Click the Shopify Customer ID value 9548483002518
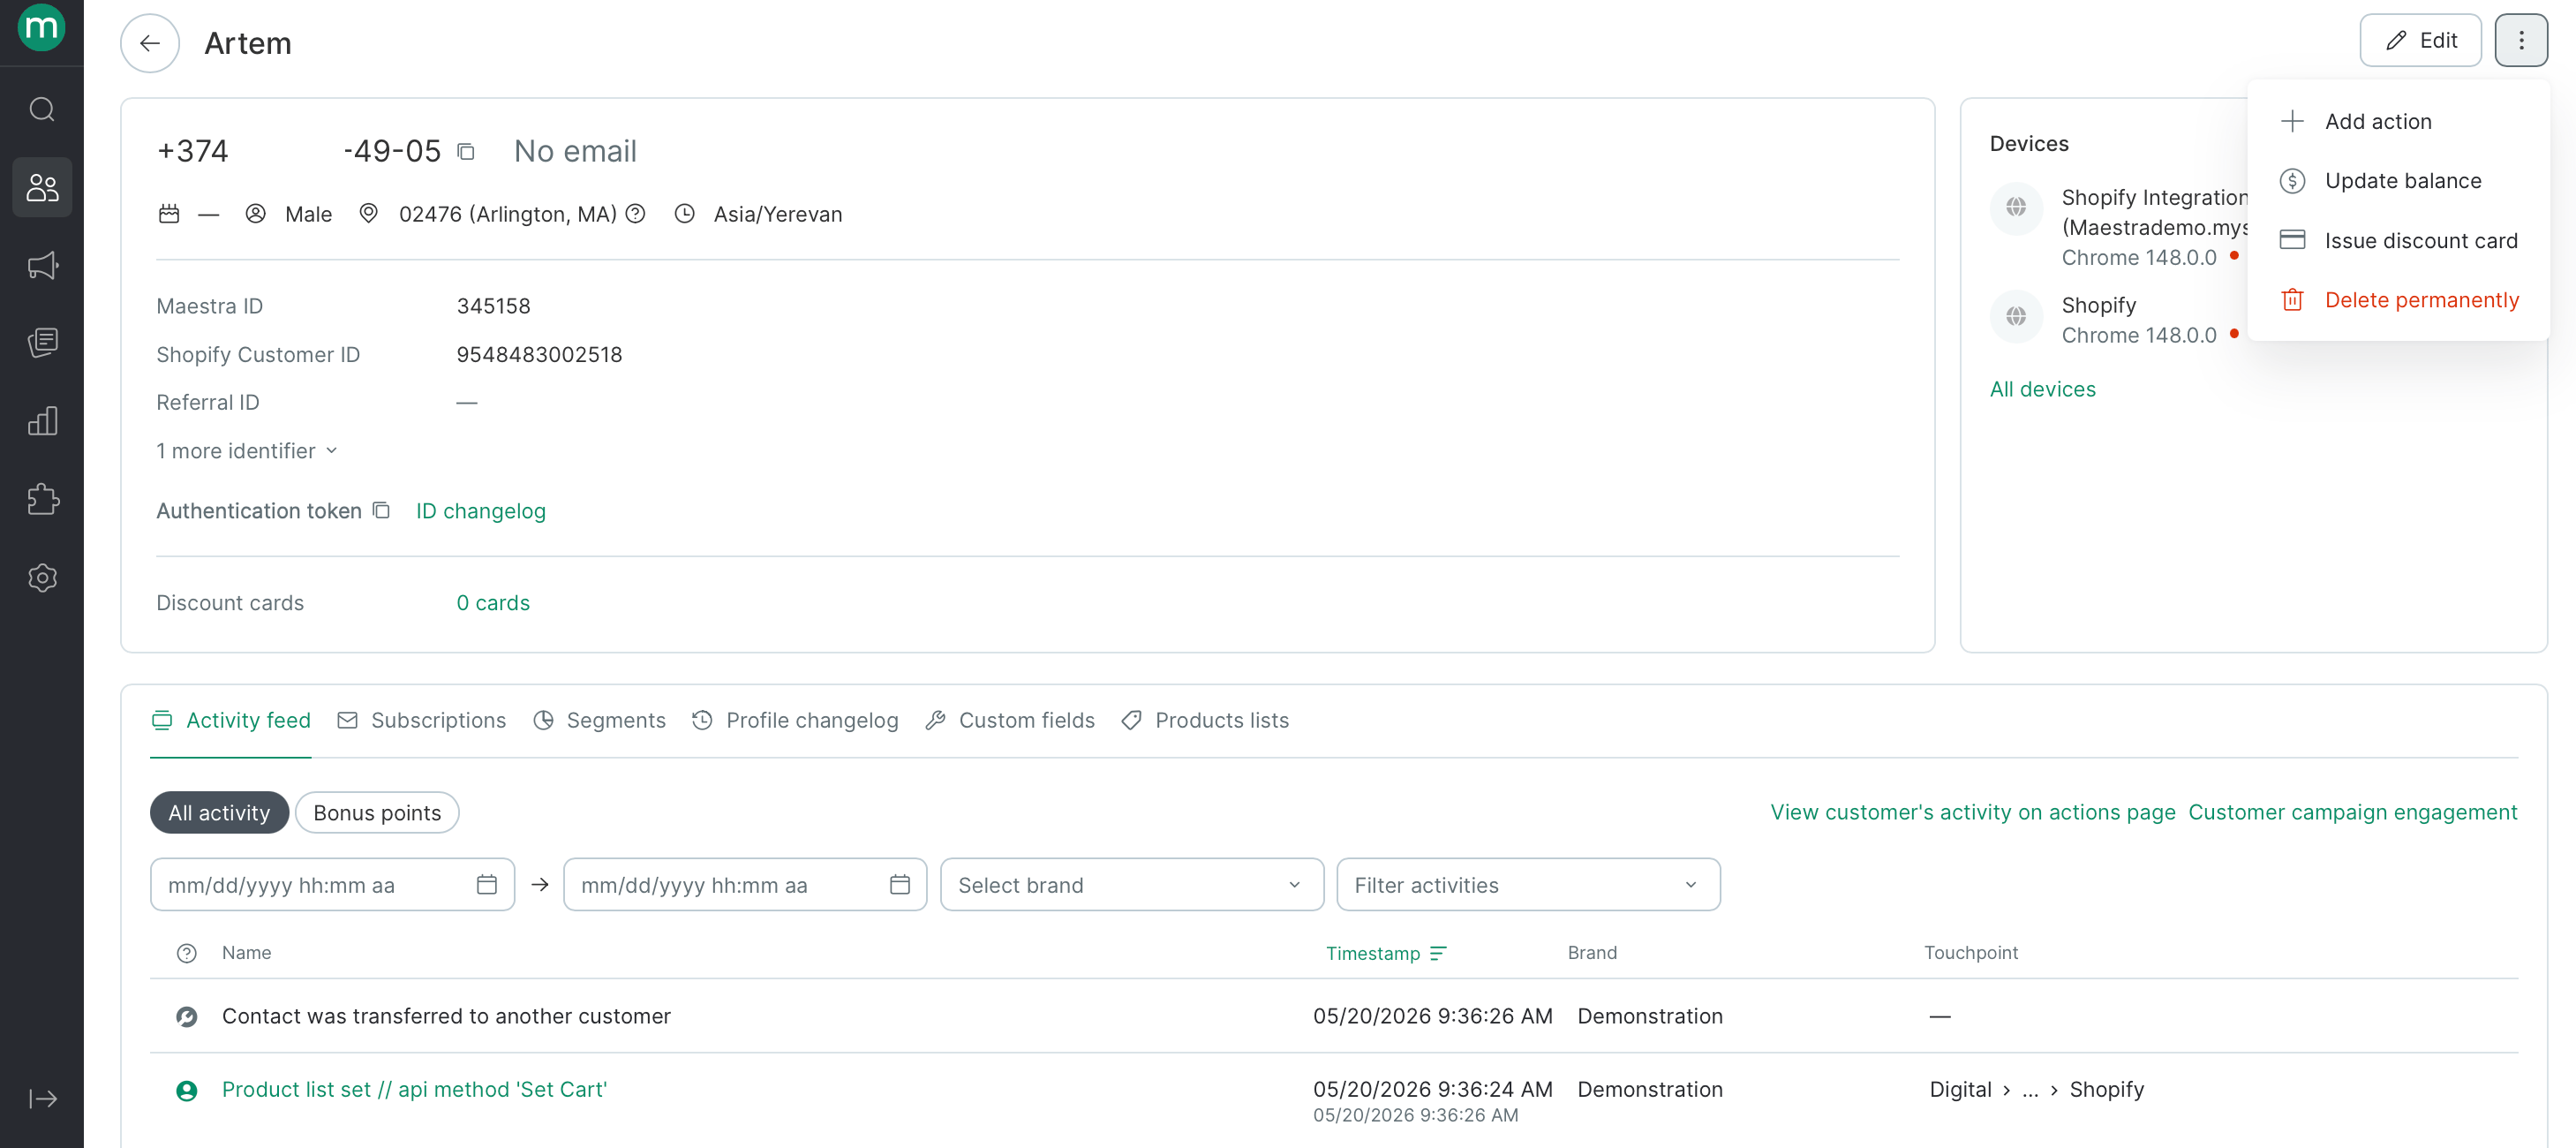Image resolution: width=2576 pixels, height=1148 pixels. [x=539, y=355]
